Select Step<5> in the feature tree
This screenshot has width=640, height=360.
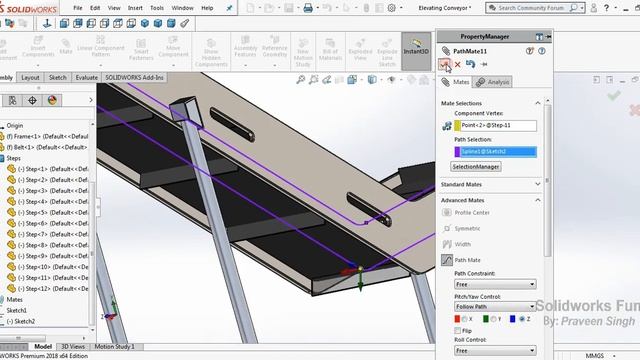pos(48,212)
